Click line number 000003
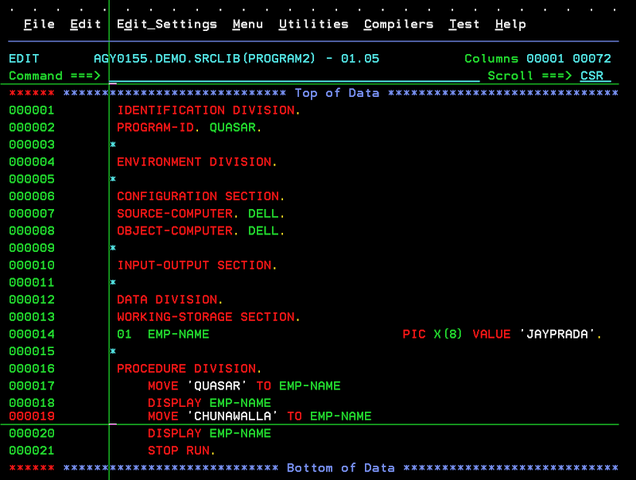 pos(32,145)
